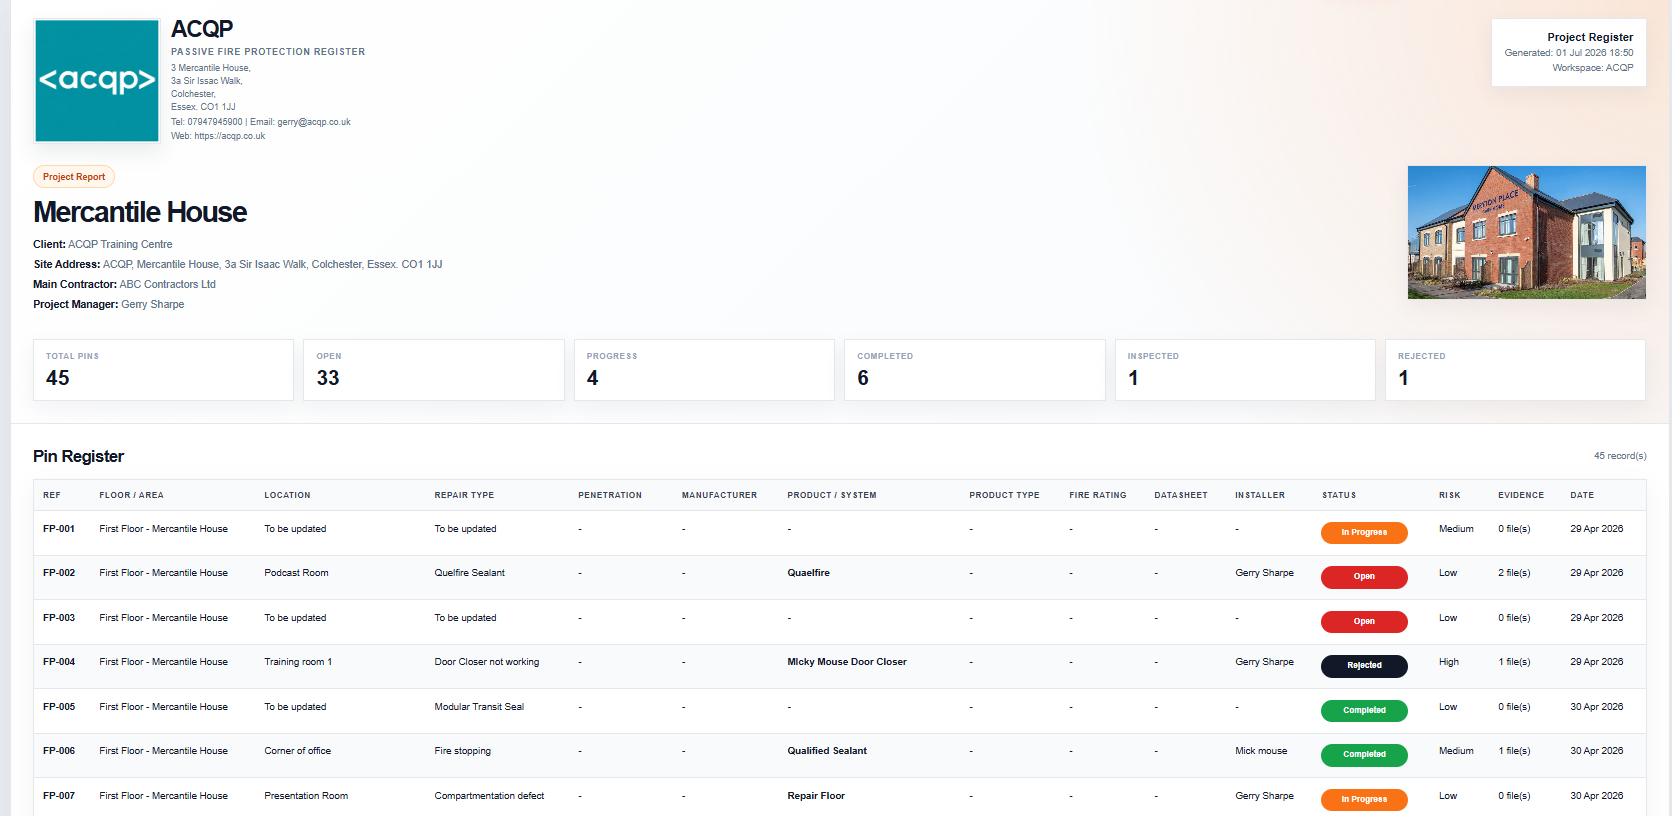Viewport: 1672px width, 816px height.
Task: Click the Micky Mouse Door Closer product
Action: coord(847,662)
